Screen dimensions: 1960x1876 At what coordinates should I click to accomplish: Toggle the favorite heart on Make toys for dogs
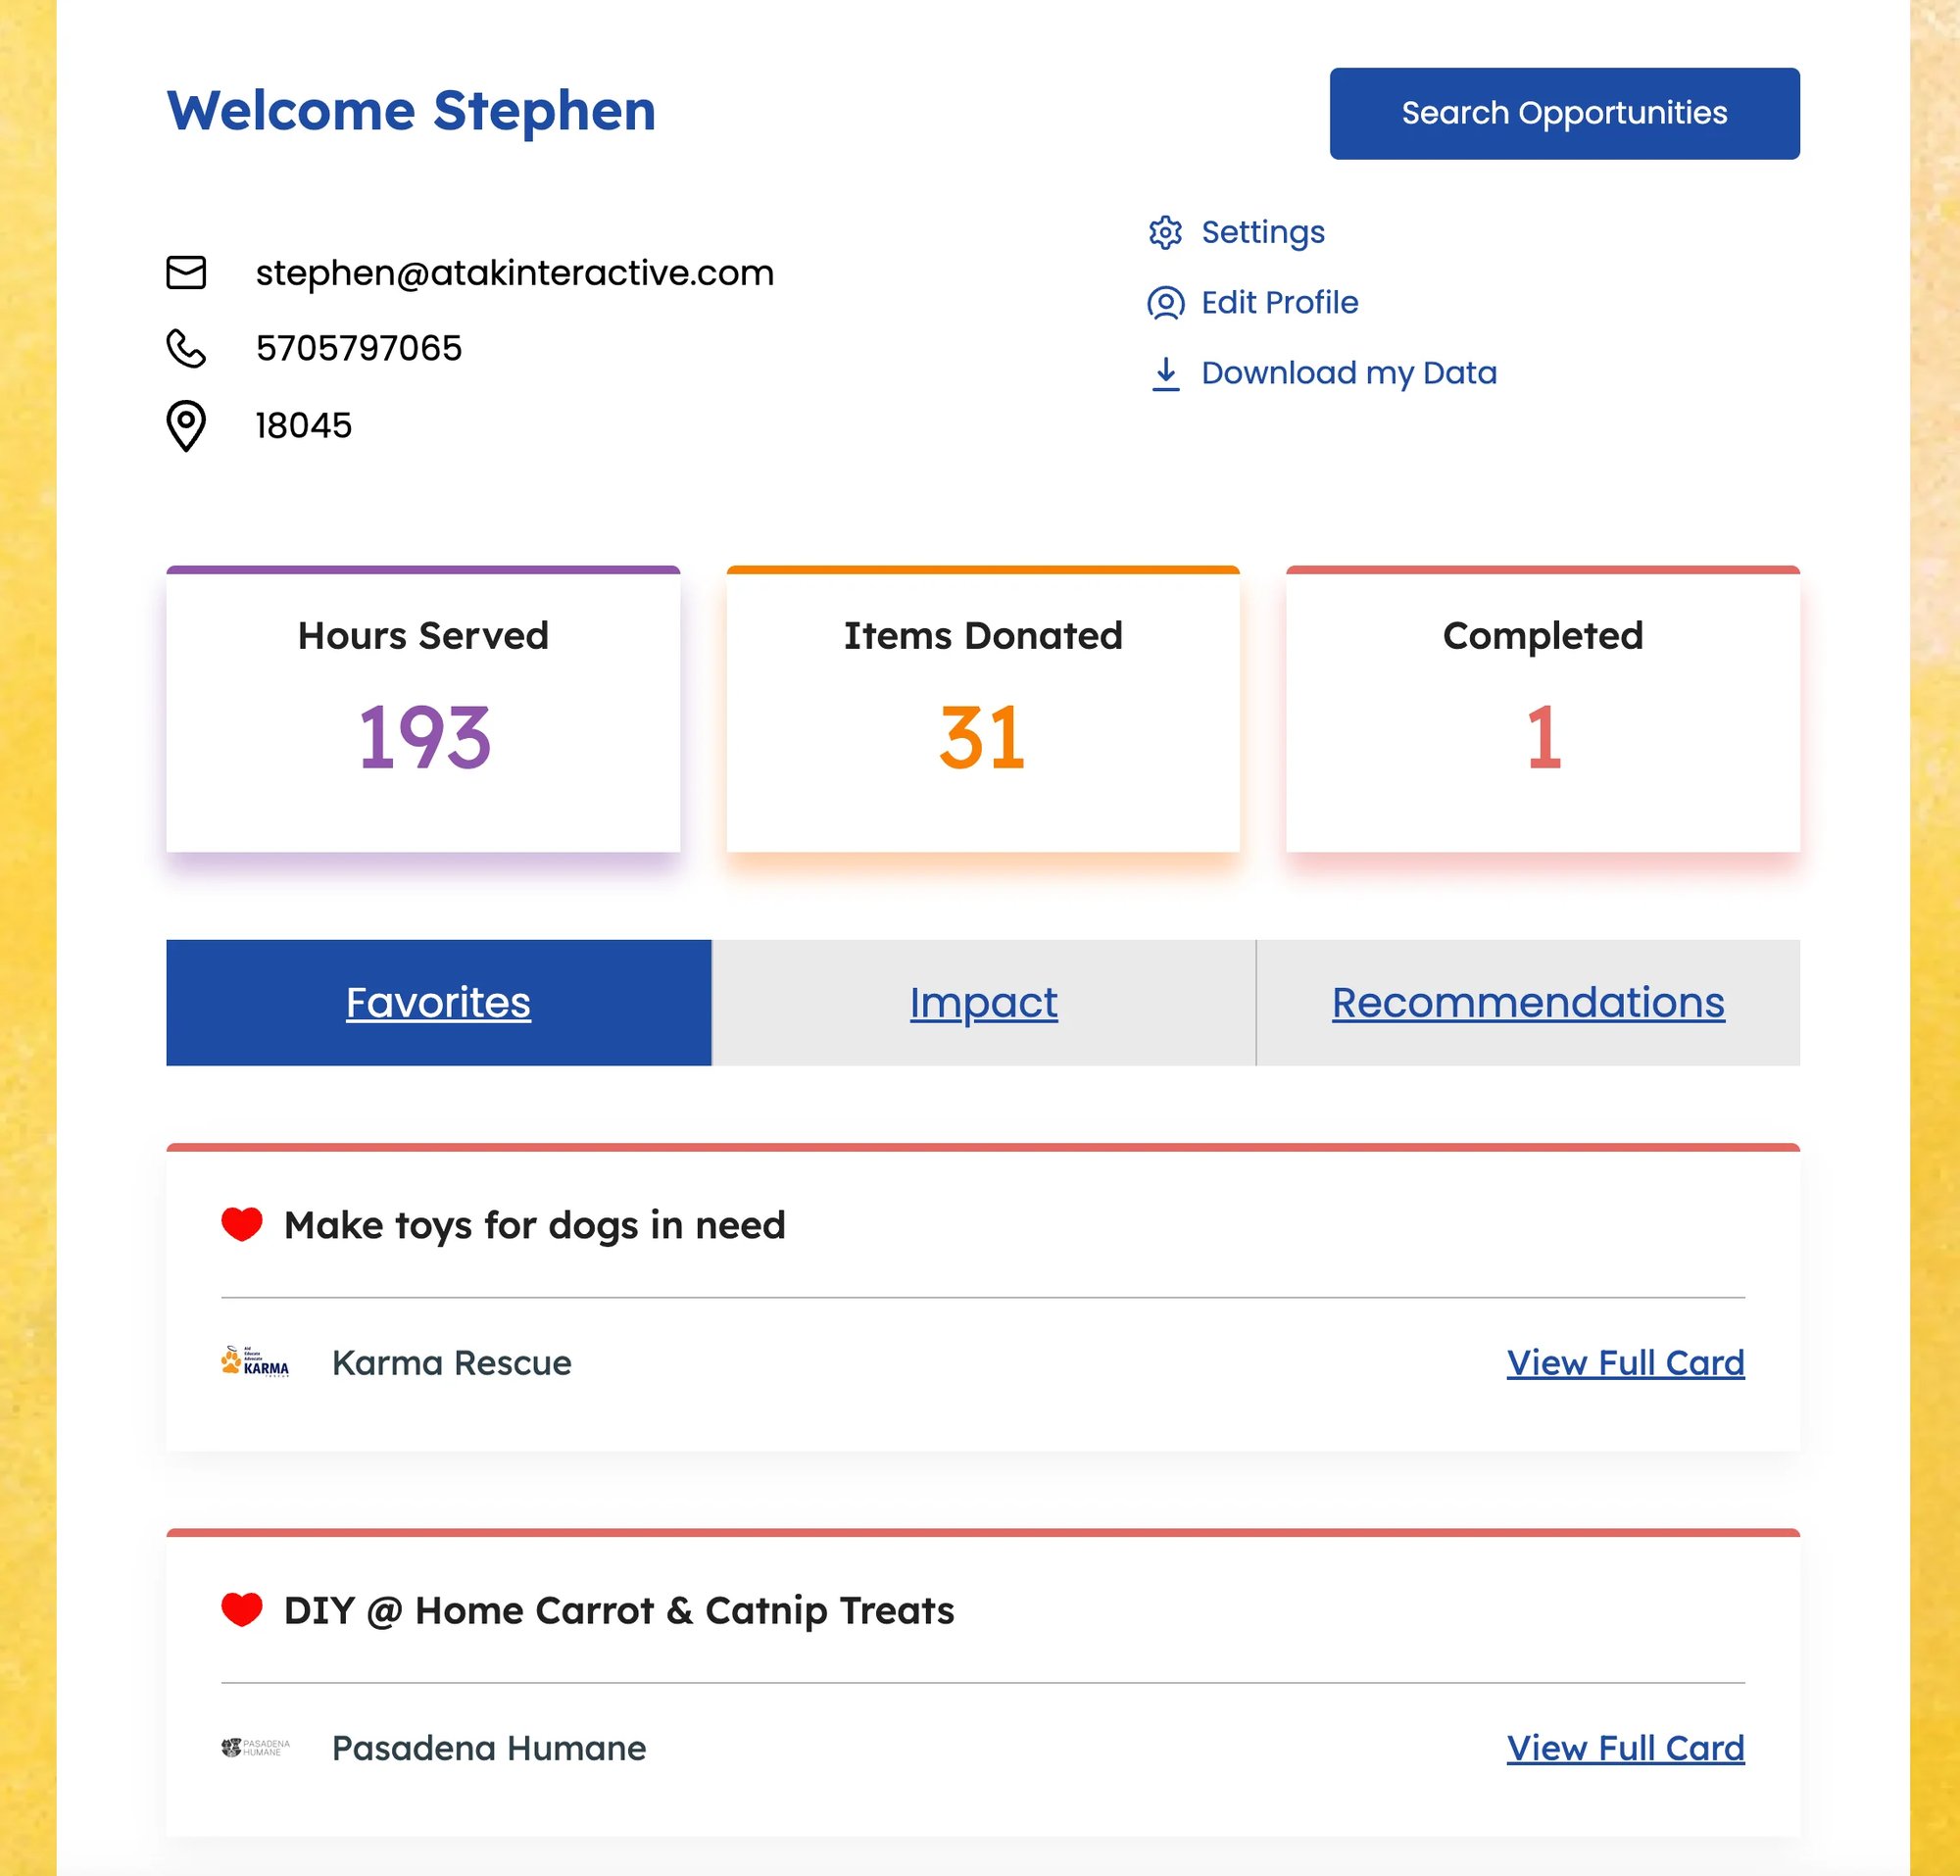pos(241,1223)
